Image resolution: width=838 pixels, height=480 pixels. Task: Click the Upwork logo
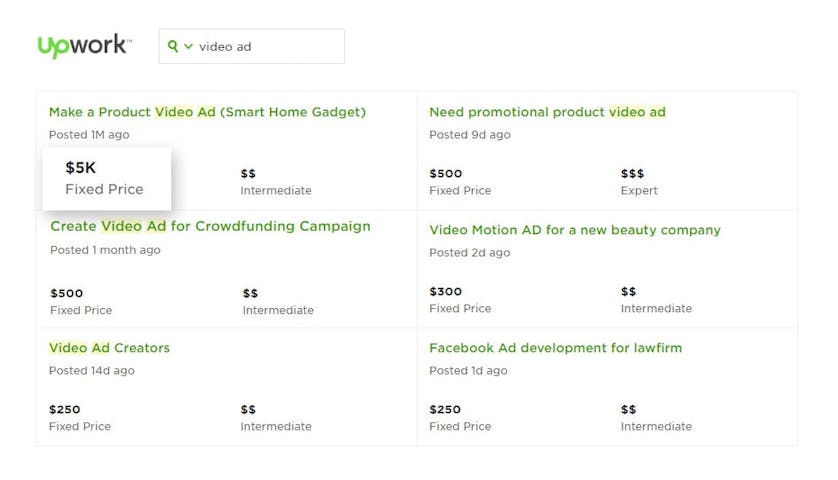point(83,46)
